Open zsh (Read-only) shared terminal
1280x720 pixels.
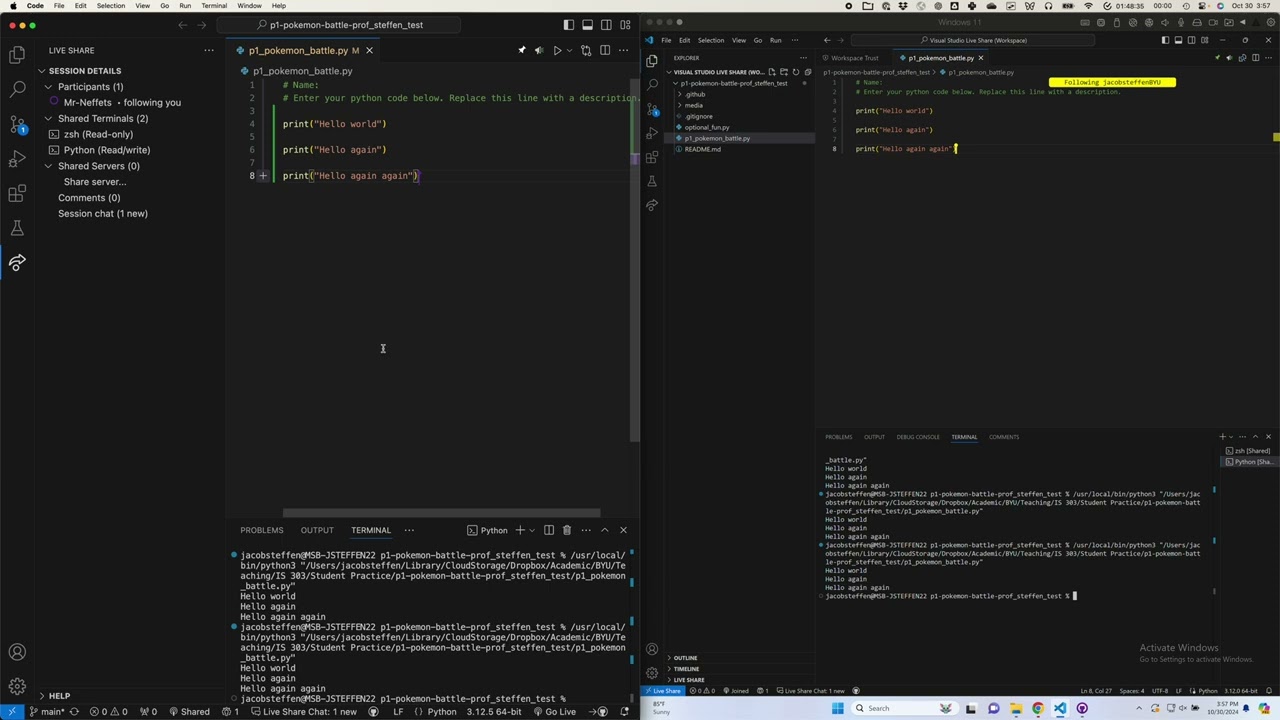tap(98, 134)
